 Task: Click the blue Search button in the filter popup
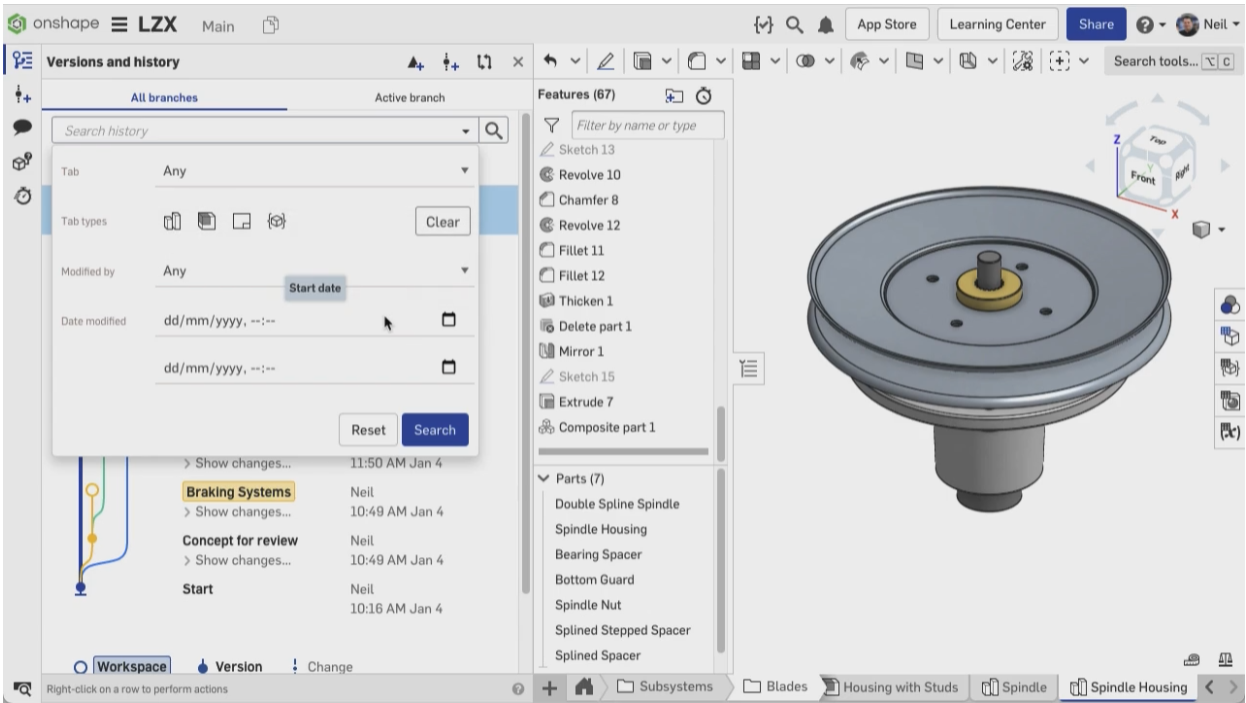pyautogui.click(x=435, y=430)
